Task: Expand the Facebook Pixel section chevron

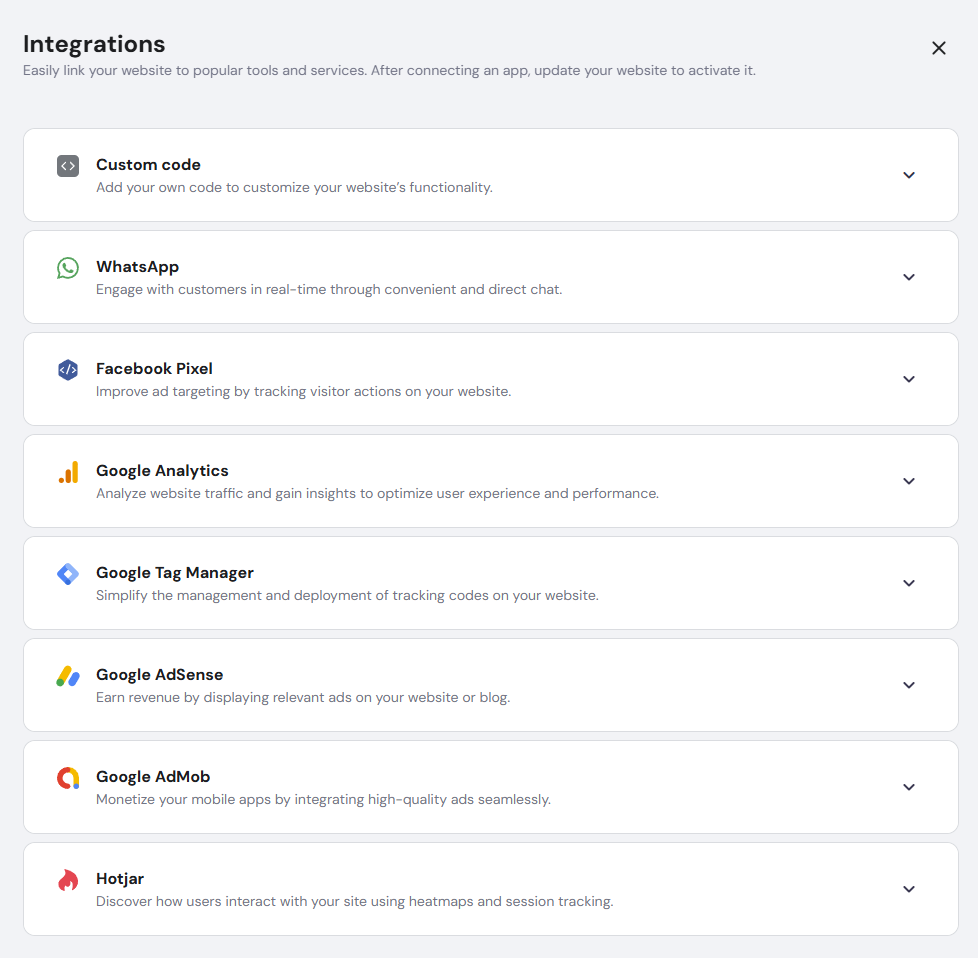Action: (x=909, y=379)
